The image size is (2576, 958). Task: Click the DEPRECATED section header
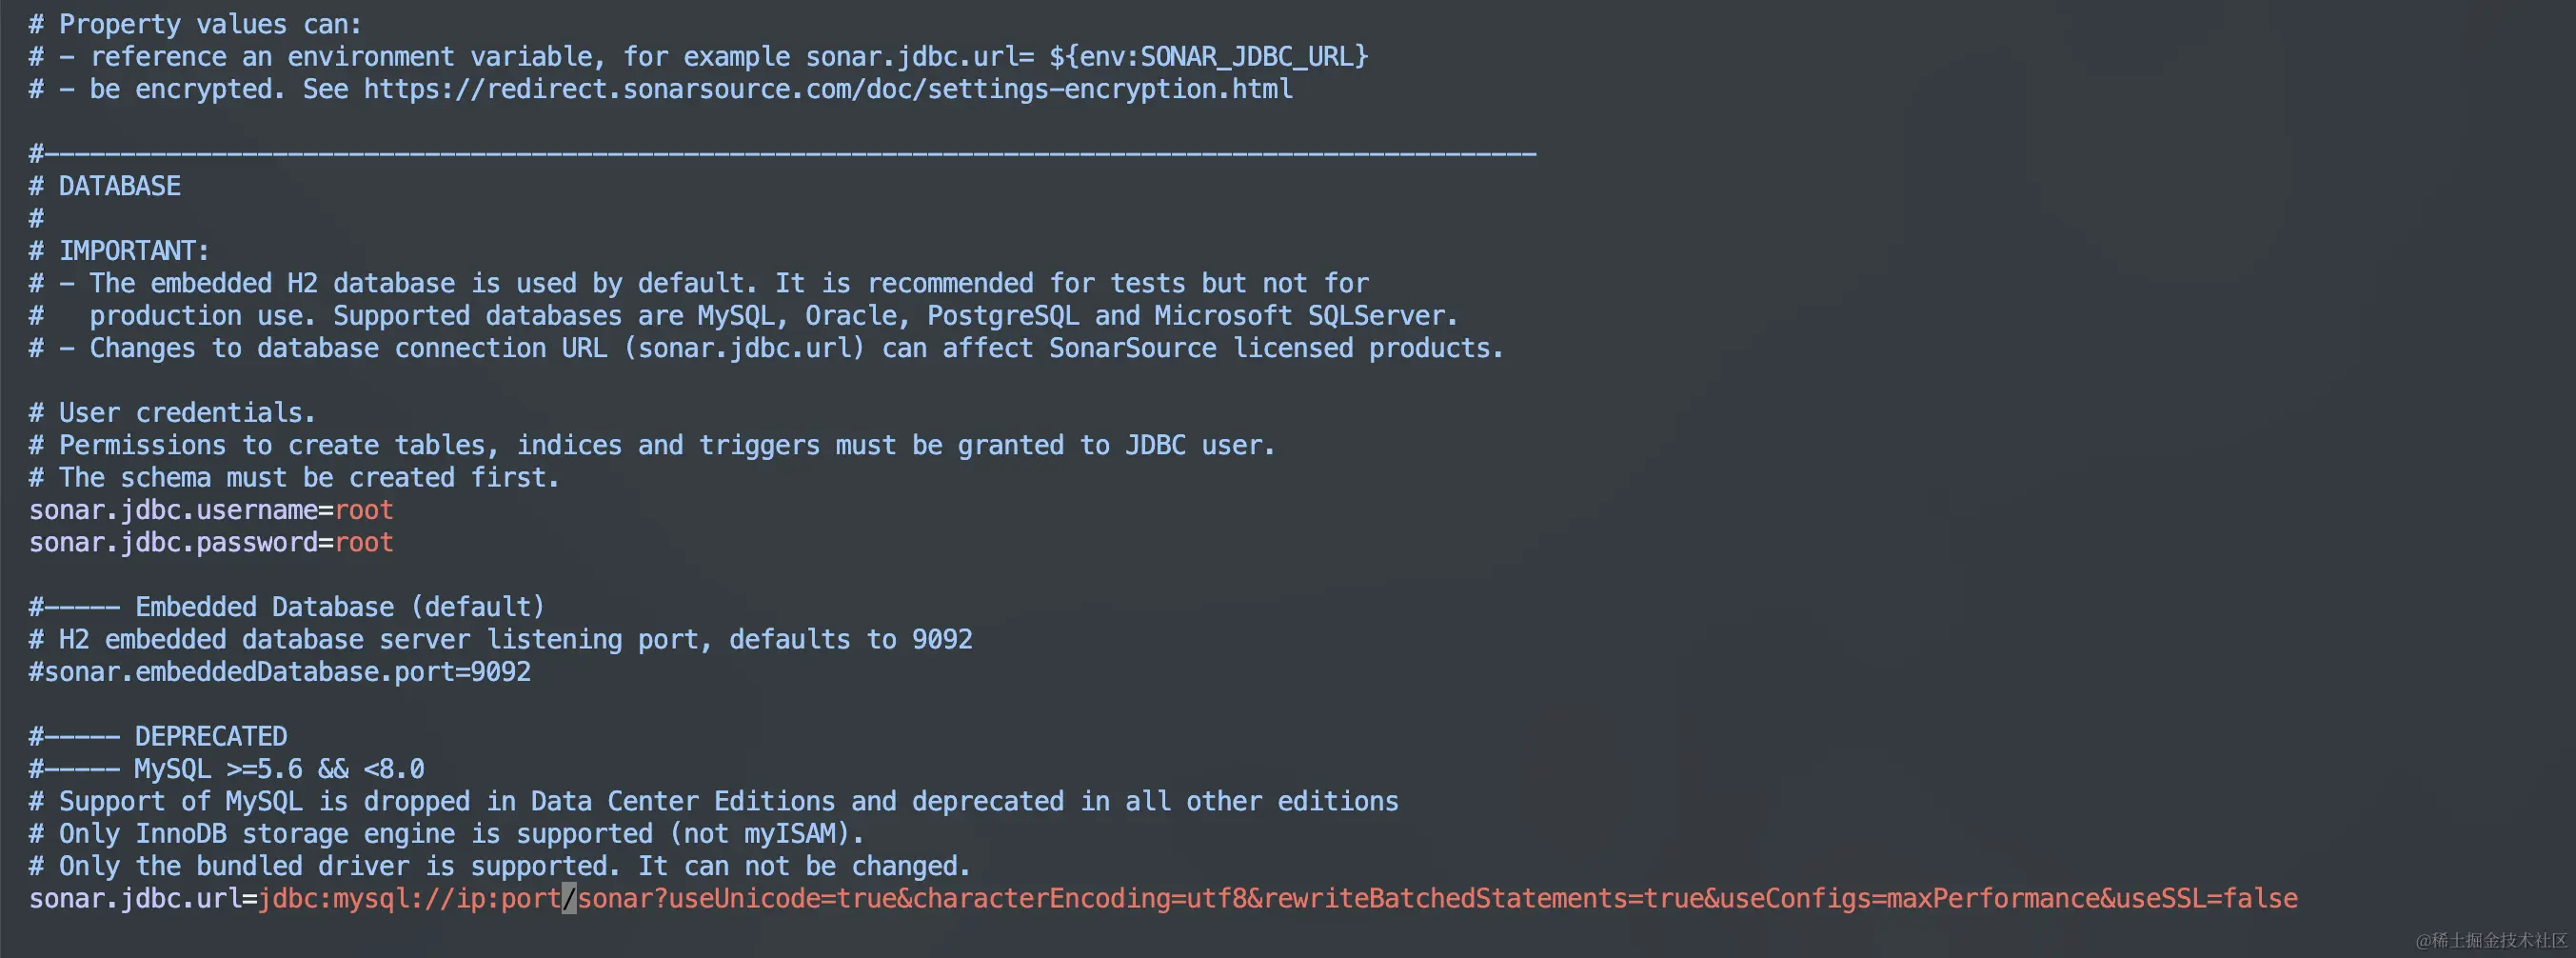[211, 736]
